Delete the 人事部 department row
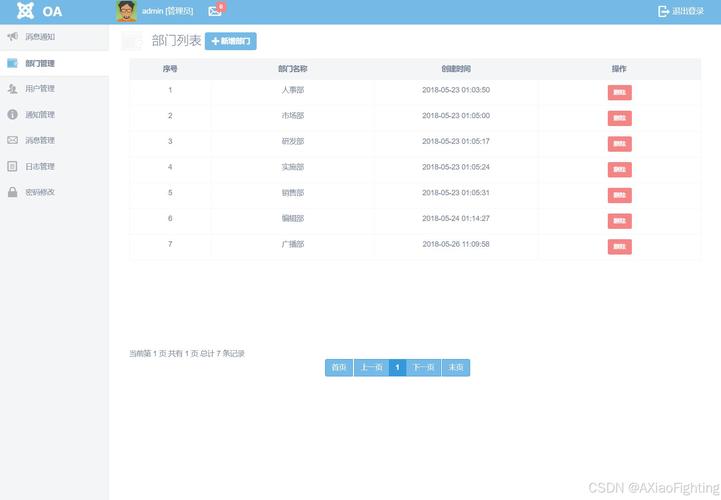This screenshot has height=500, width=721. pos(619,92)
